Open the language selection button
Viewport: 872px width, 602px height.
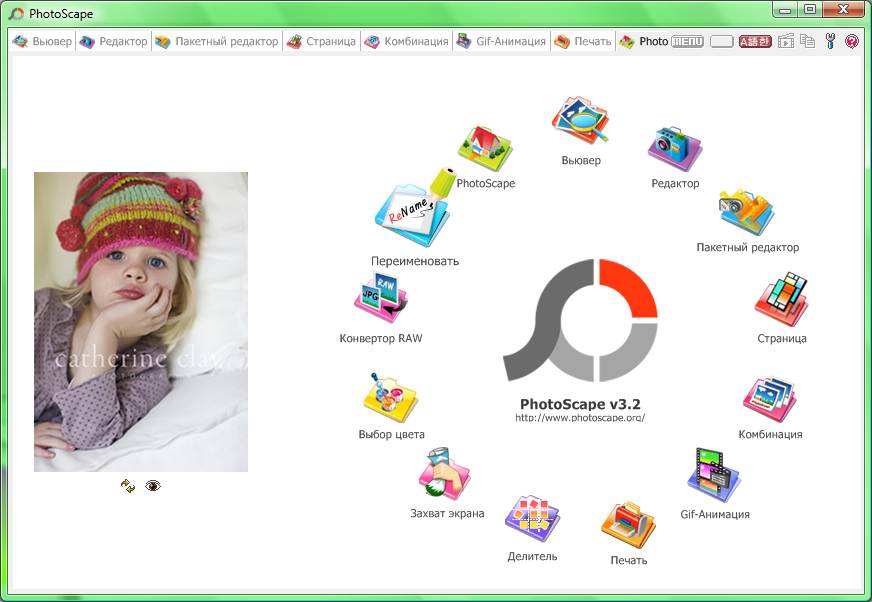[755, 42]
